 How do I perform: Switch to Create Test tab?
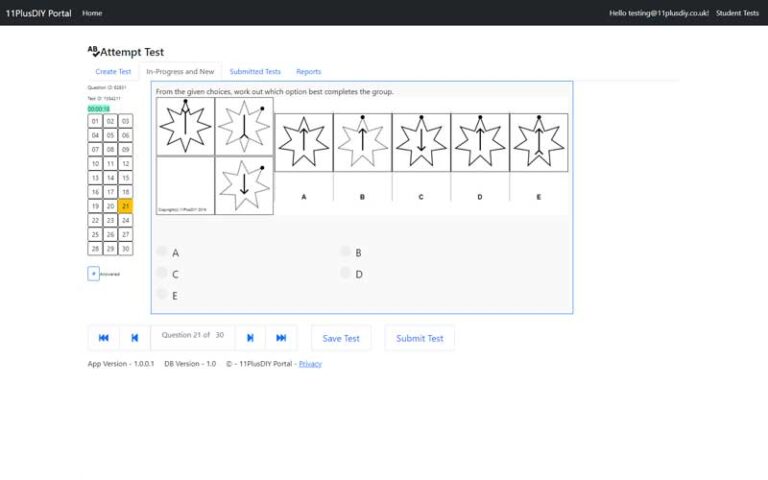pyautogui.click(x=113, y=72)
